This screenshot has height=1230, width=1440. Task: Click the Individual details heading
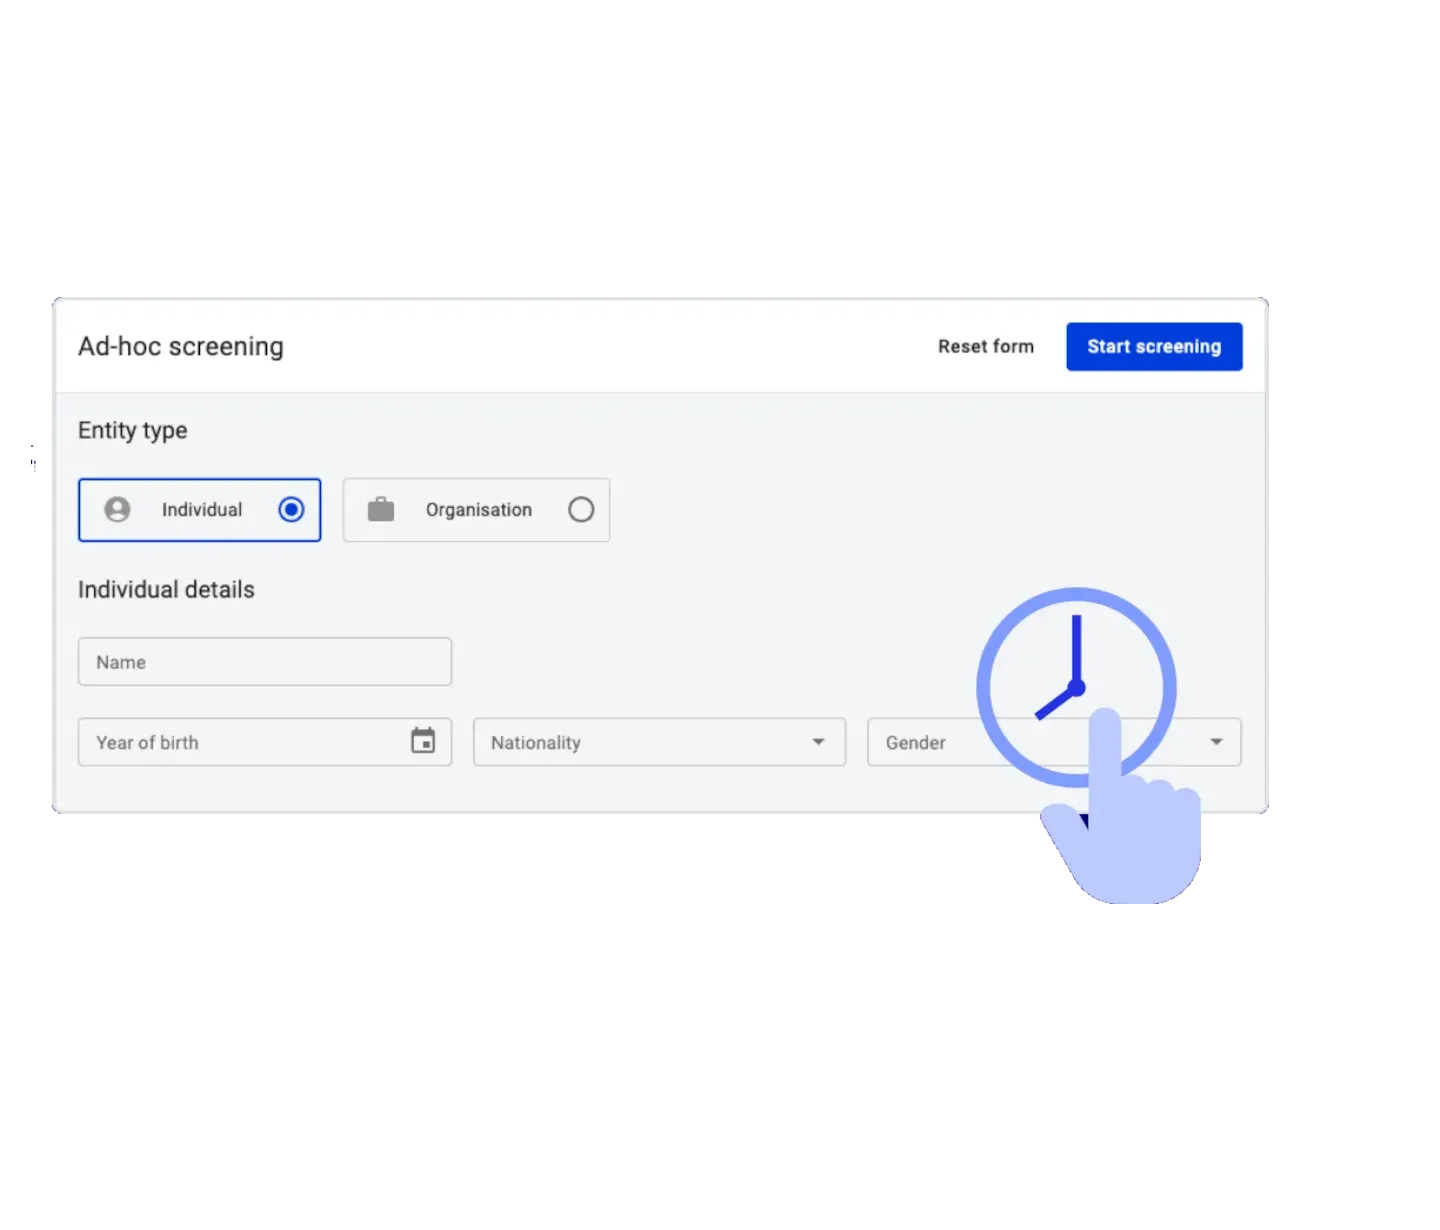(x=166, y=590)
